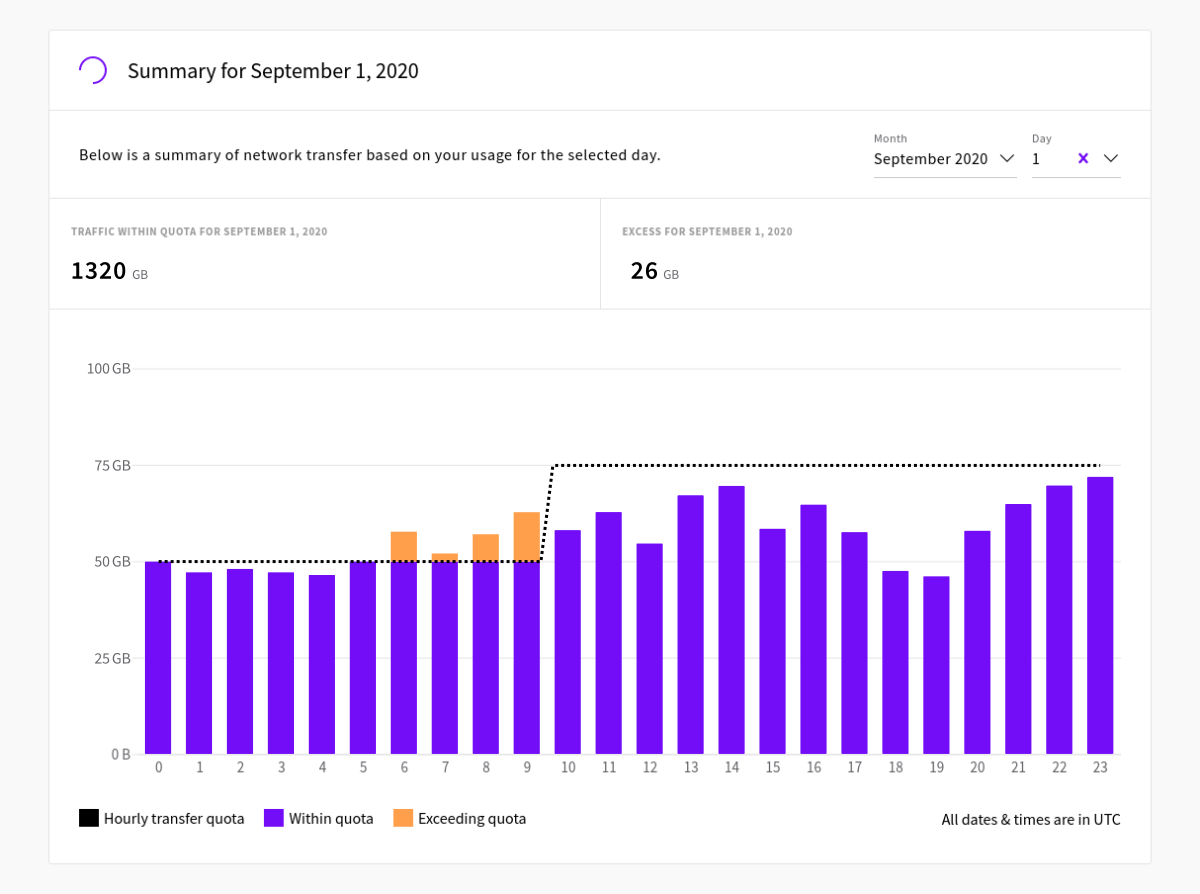1200x894 pixels.
Task: Click the Hourly transfer quota legend label
Action: 174,819
